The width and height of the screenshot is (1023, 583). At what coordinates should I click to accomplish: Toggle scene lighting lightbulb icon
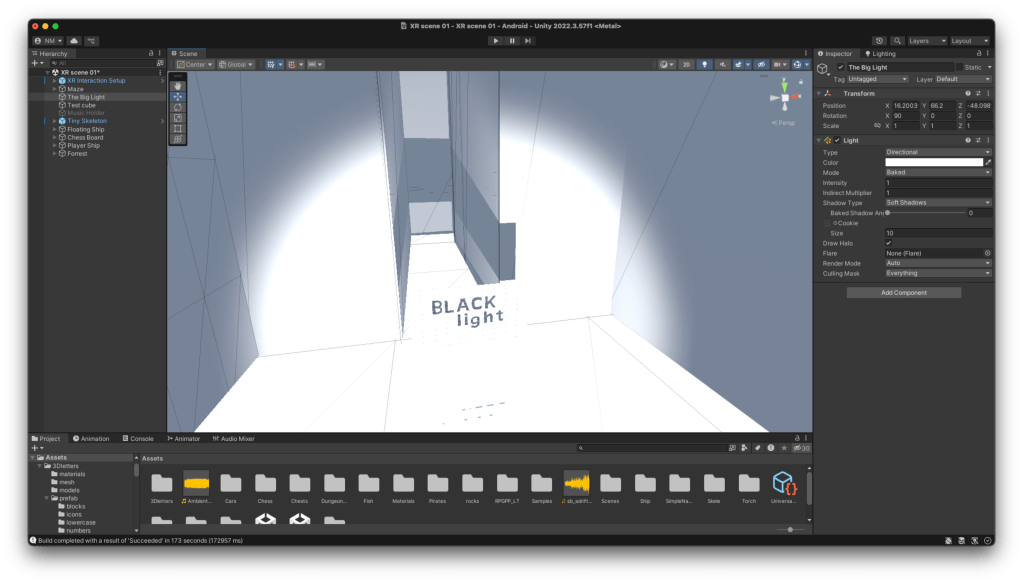pos(703,64)
